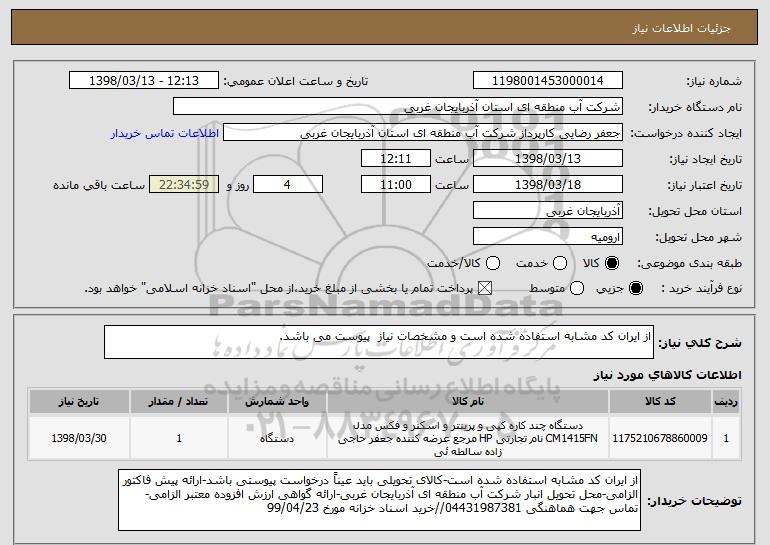The height and width of the screenshot is (545, 770).
Task: Click the need date cell 1398/03/30
Action: (79, 438)
